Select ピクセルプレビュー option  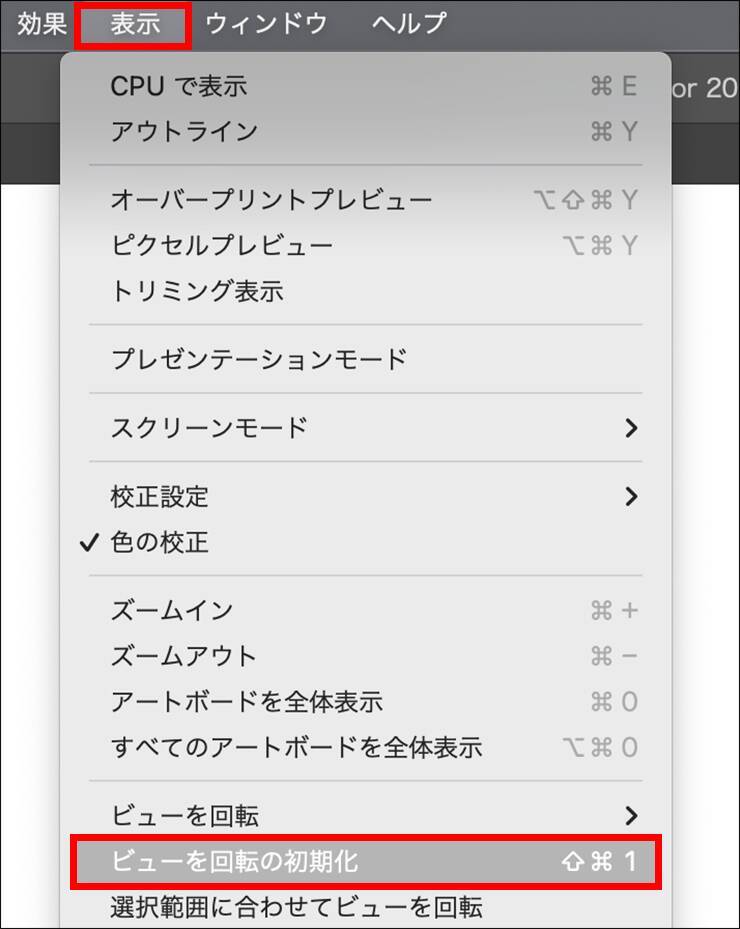(x=366, y=245)
